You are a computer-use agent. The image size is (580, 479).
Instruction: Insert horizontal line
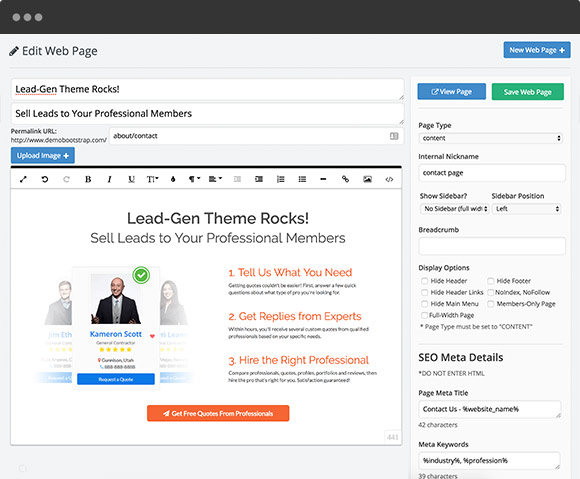pos(323,179)
